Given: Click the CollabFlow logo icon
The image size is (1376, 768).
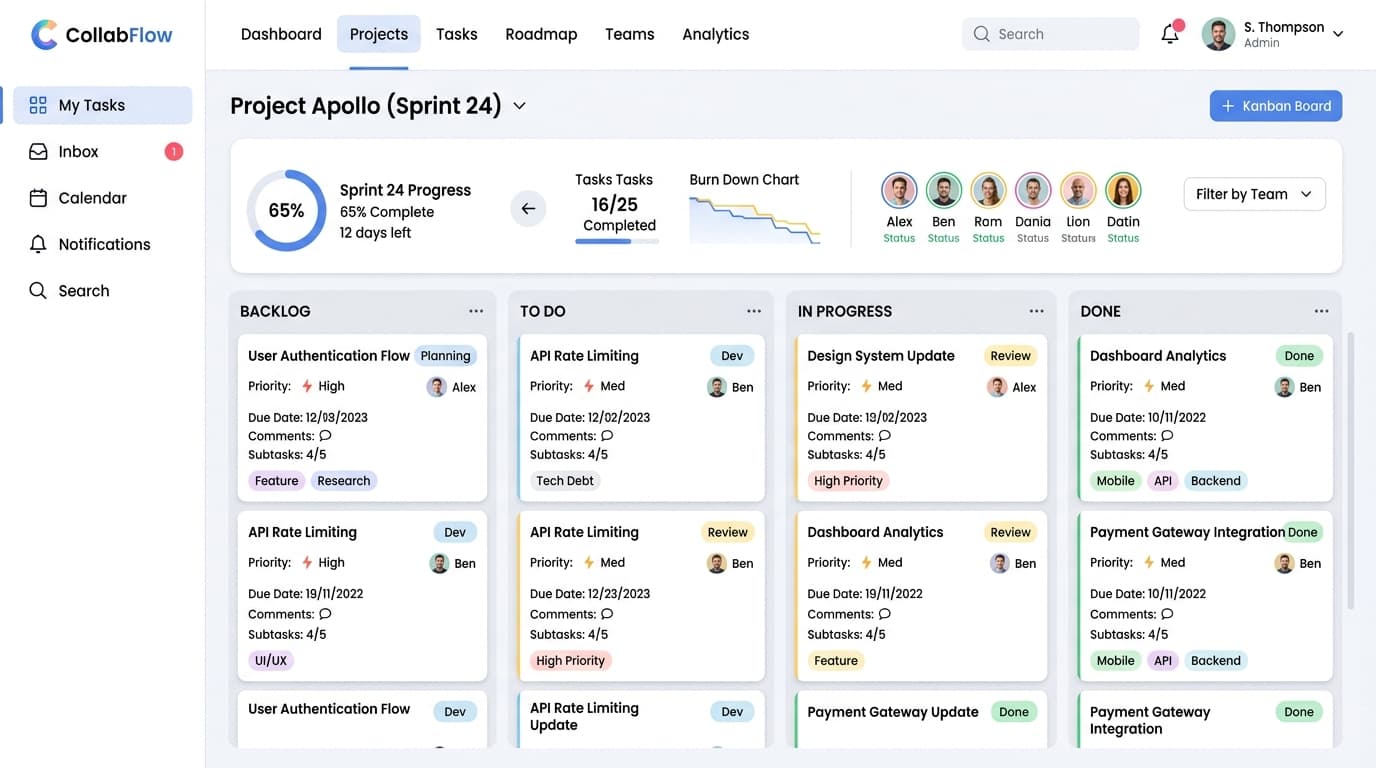Looking at the screenshot, I should [x=44, y=35].
